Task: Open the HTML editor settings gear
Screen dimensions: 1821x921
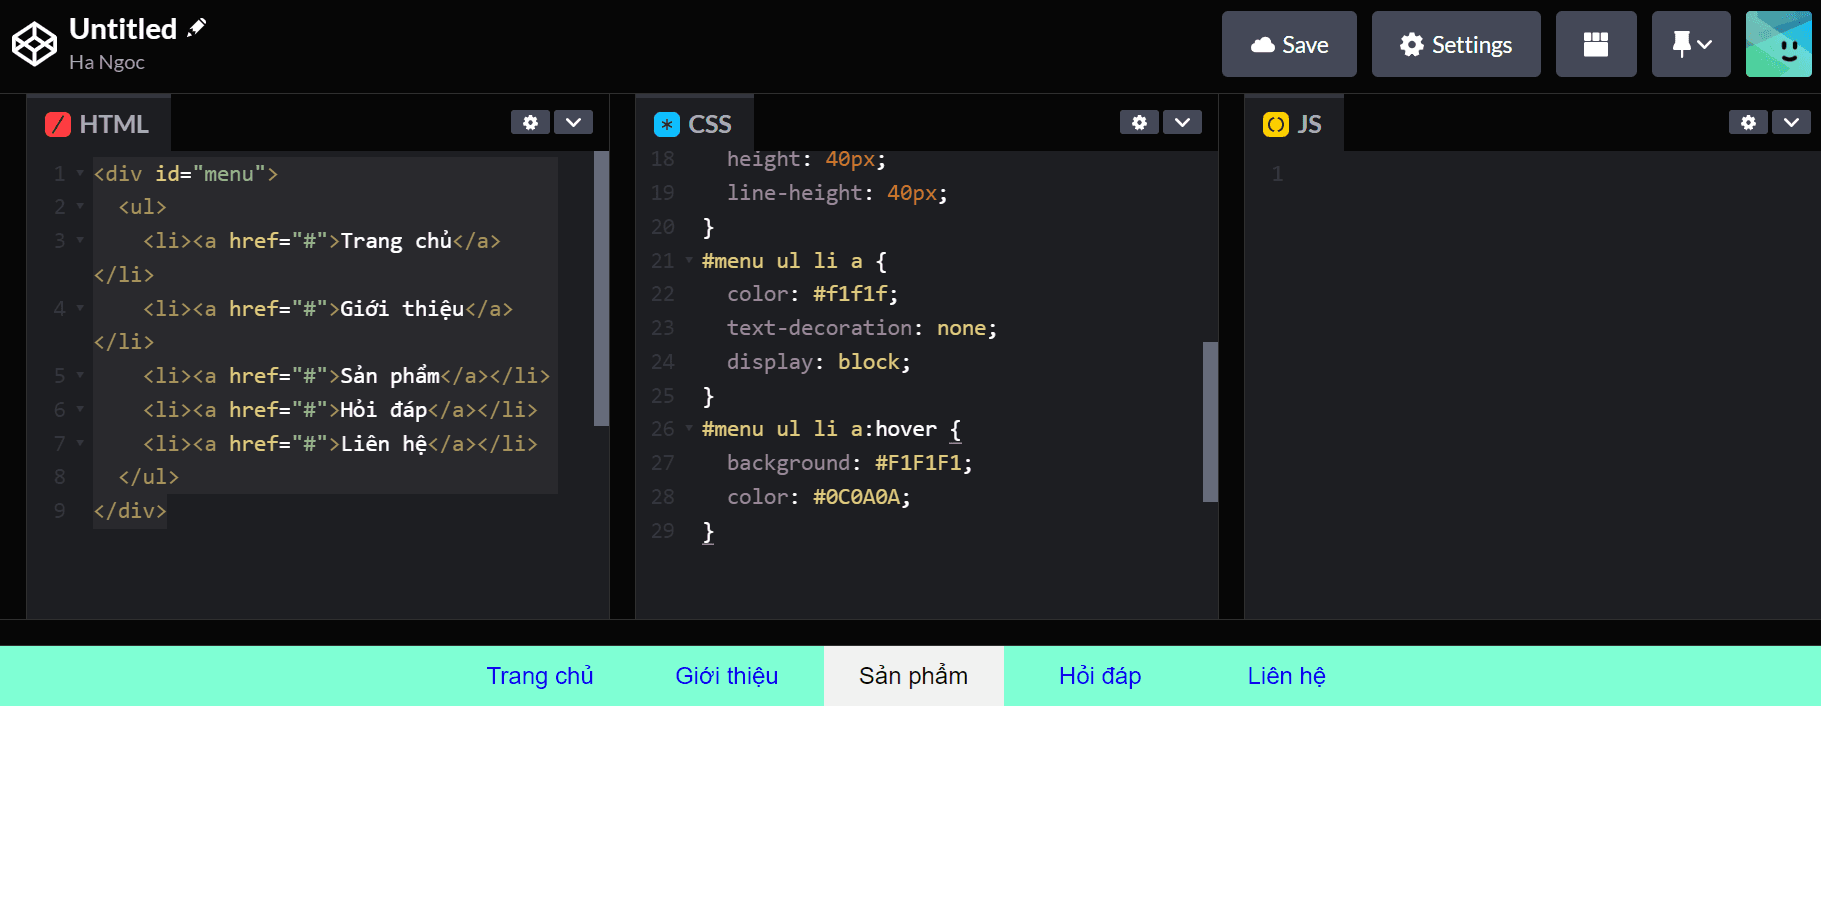Action: (530, 121)
